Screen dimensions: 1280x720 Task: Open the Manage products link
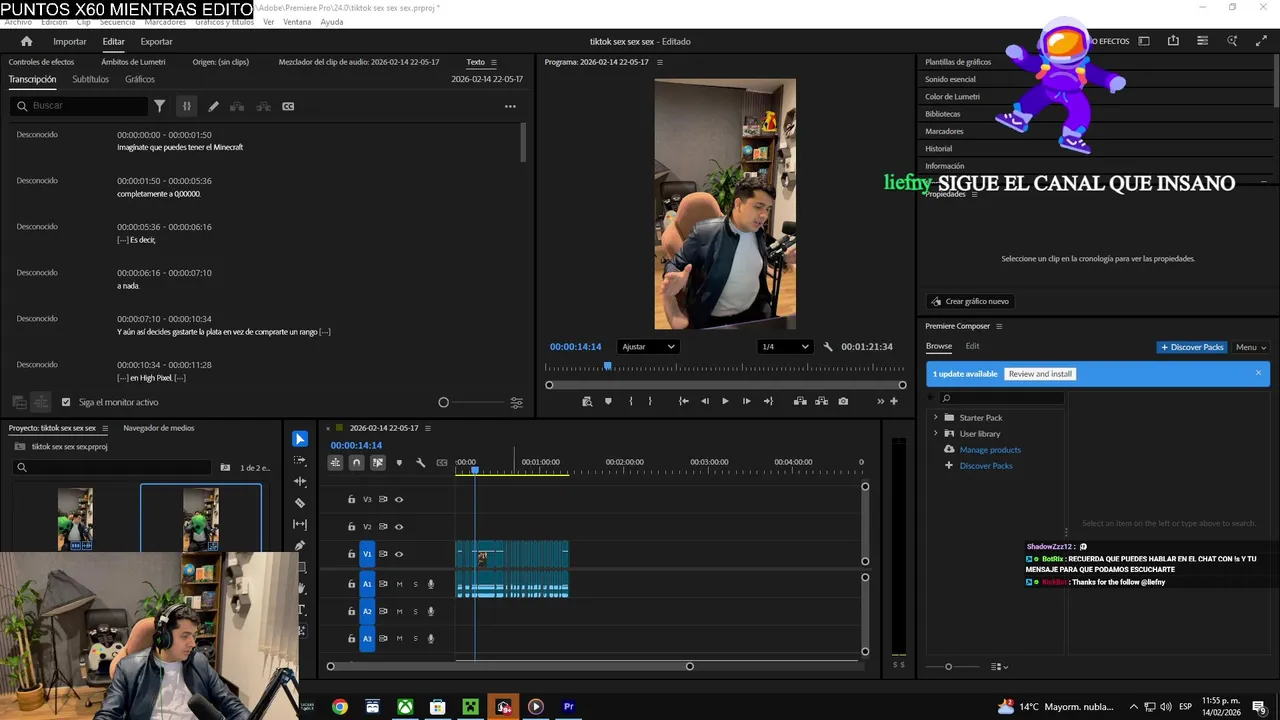click(x=990, y=450)
